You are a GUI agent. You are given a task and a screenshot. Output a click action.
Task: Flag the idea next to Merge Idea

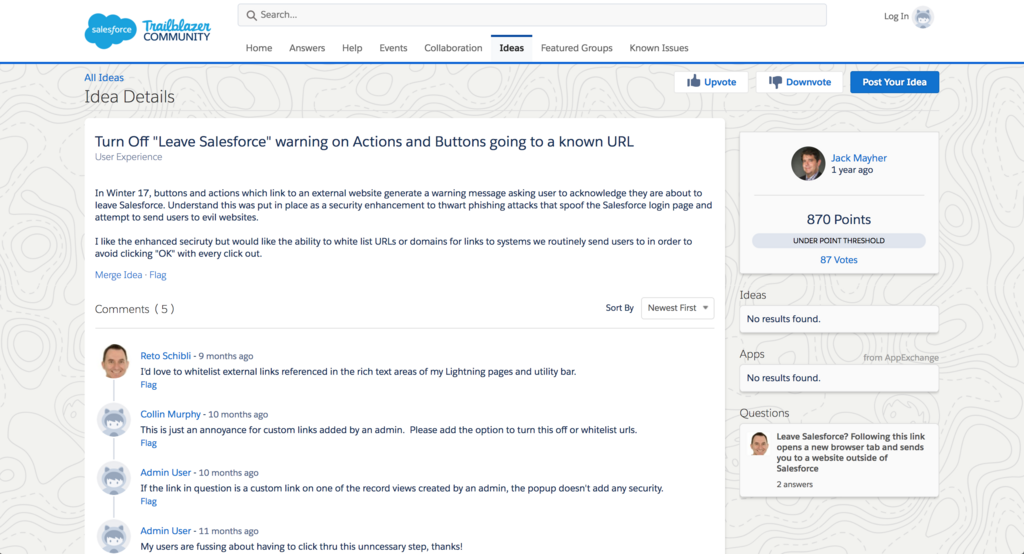click(158, 275)
